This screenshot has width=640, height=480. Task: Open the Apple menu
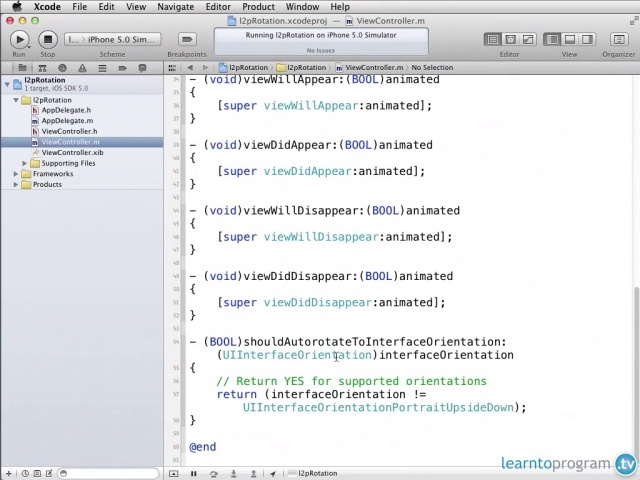[x=17, y=7]
